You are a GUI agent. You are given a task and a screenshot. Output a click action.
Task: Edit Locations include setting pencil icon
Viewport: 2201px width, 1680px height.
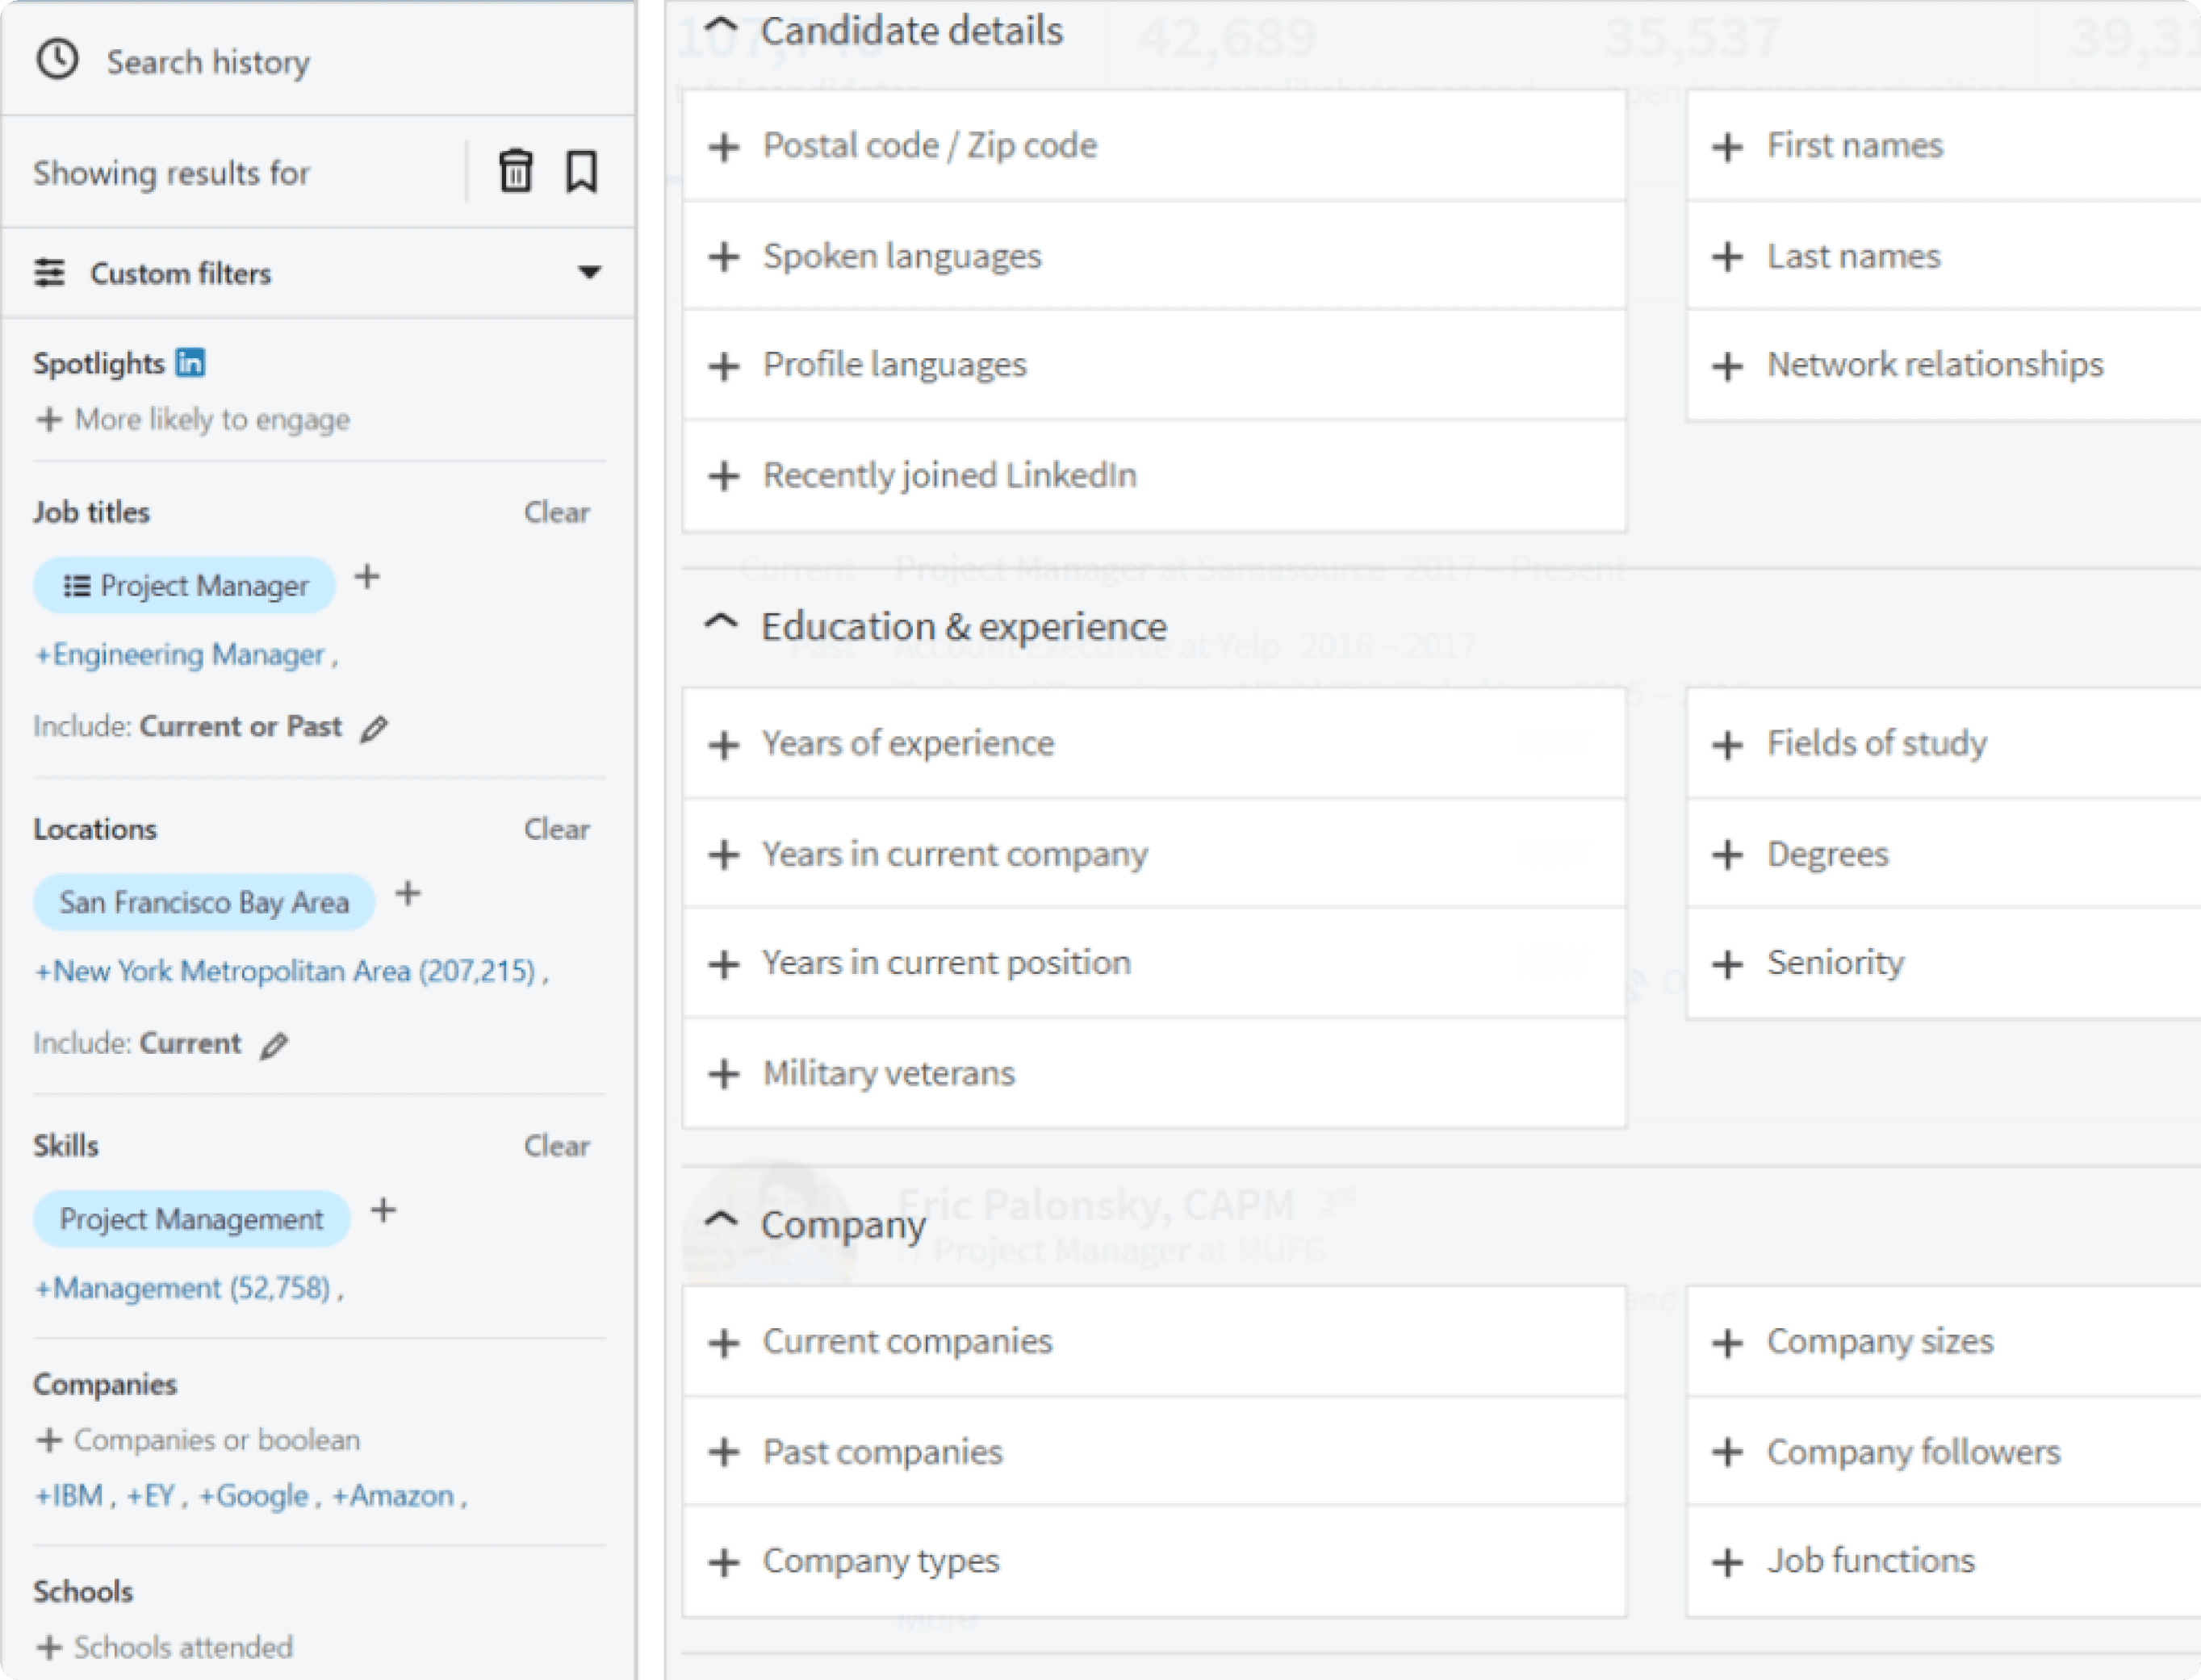[273, 1046]
